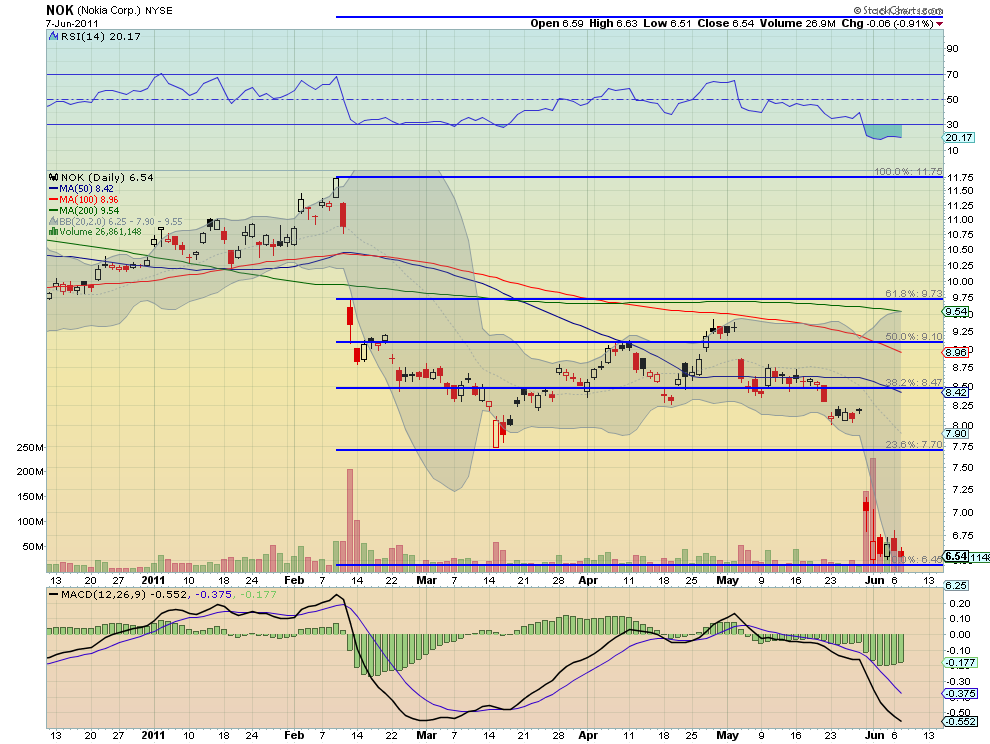Click the volume bars icon in the legend
This screenshot has width=990, height=744.
pyautogui.click(x=54, y=232)
